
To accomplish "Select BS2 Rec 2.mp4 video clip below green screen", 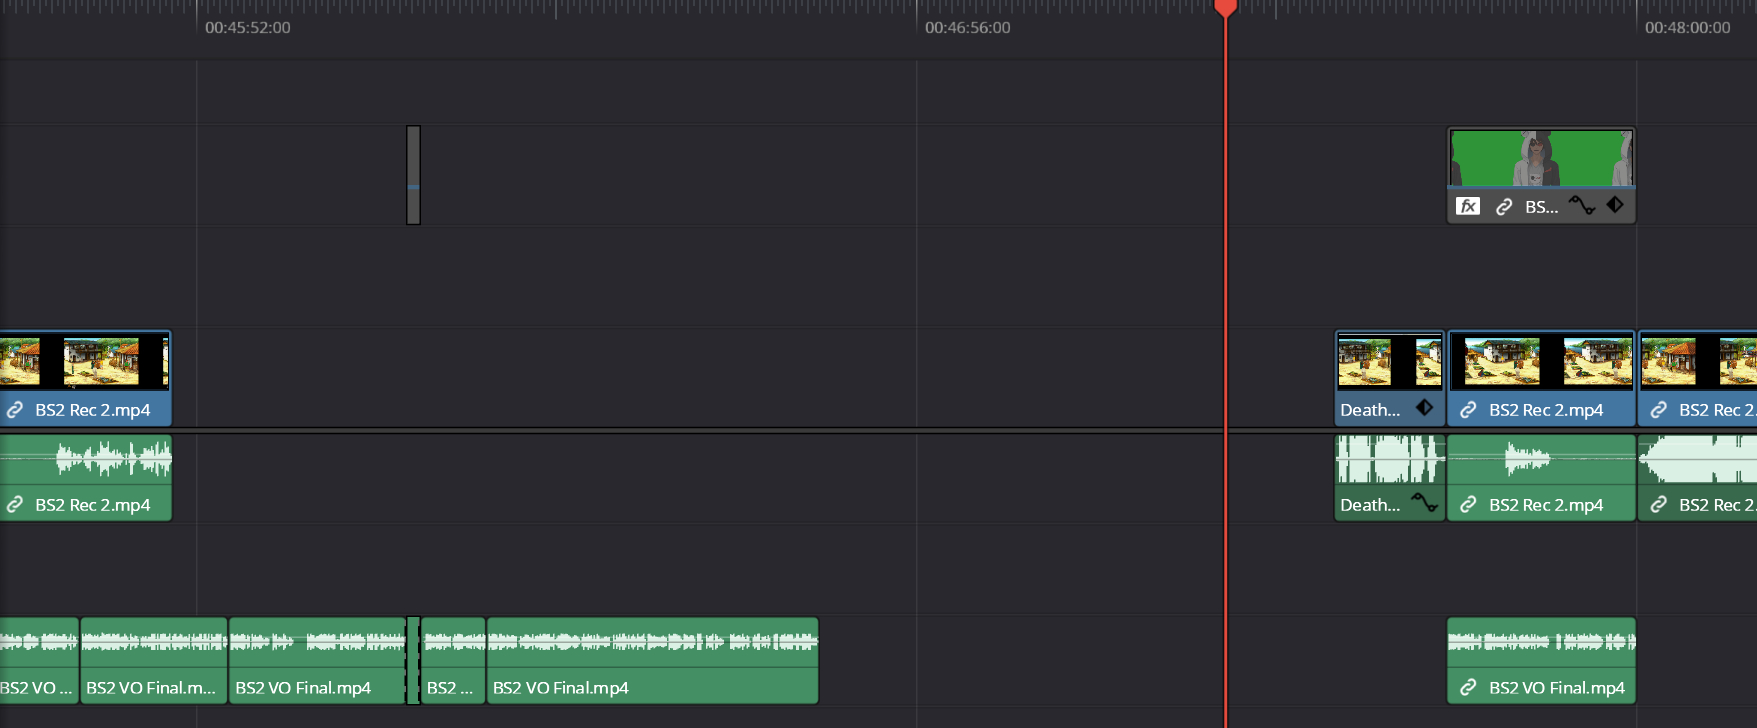I will (x=1541, y=362).
